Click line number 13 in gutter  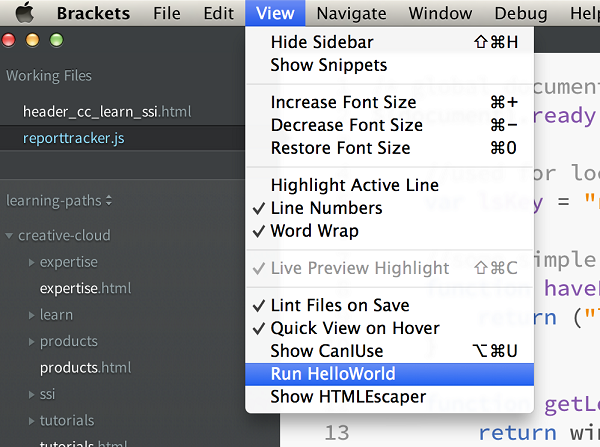337,433
